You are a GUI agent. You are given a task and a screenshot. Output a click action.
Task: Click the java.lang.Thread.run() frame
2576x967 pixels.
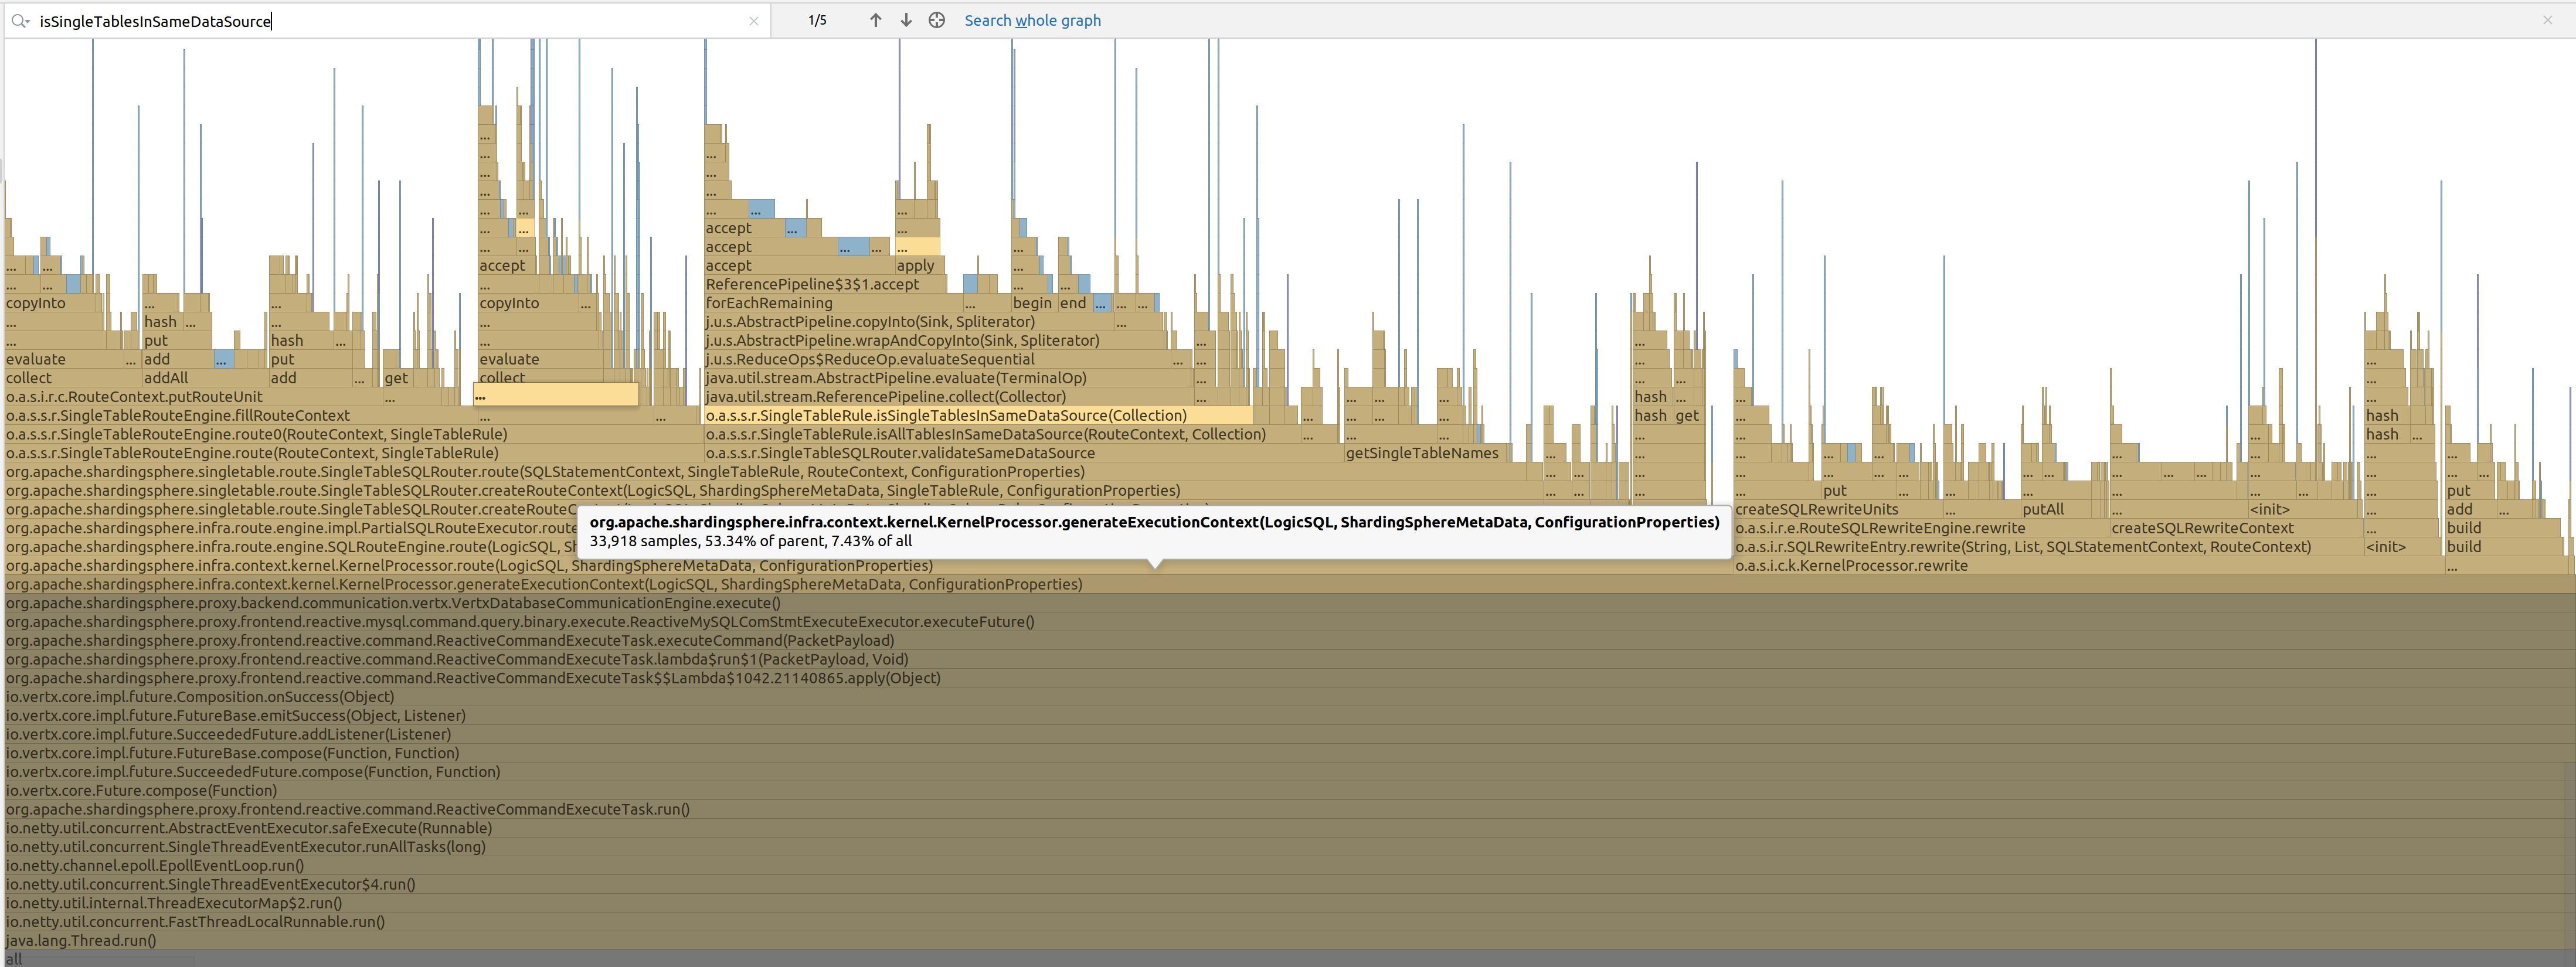[81, 941]
